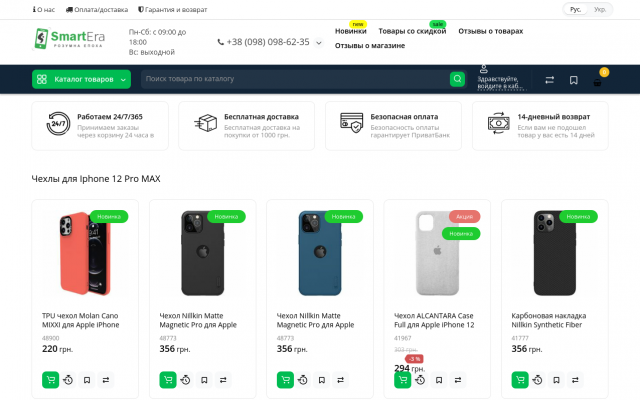Compare Nillkin Synthetic Fiber case
The image size is (640, 400).
pos(575,380)
